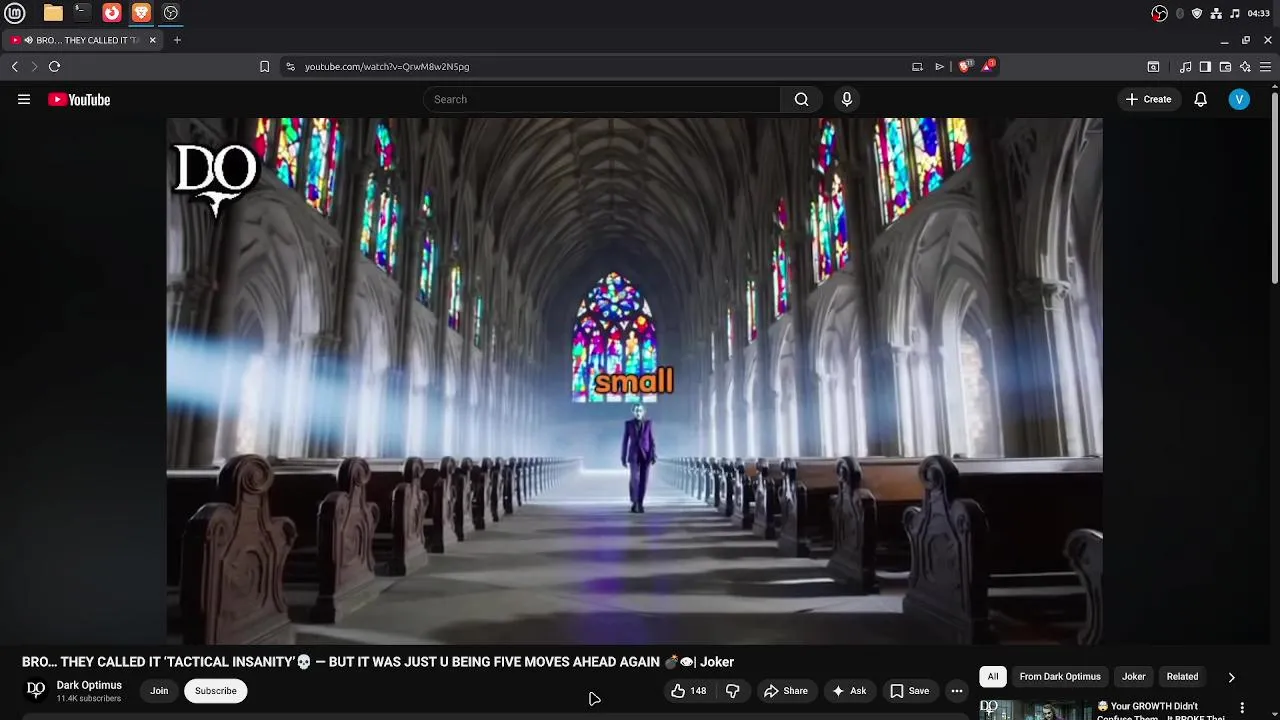Toggle the browser sidebar panel
Viewport: 1280px width, 720px height.
tap(1205, 67)
